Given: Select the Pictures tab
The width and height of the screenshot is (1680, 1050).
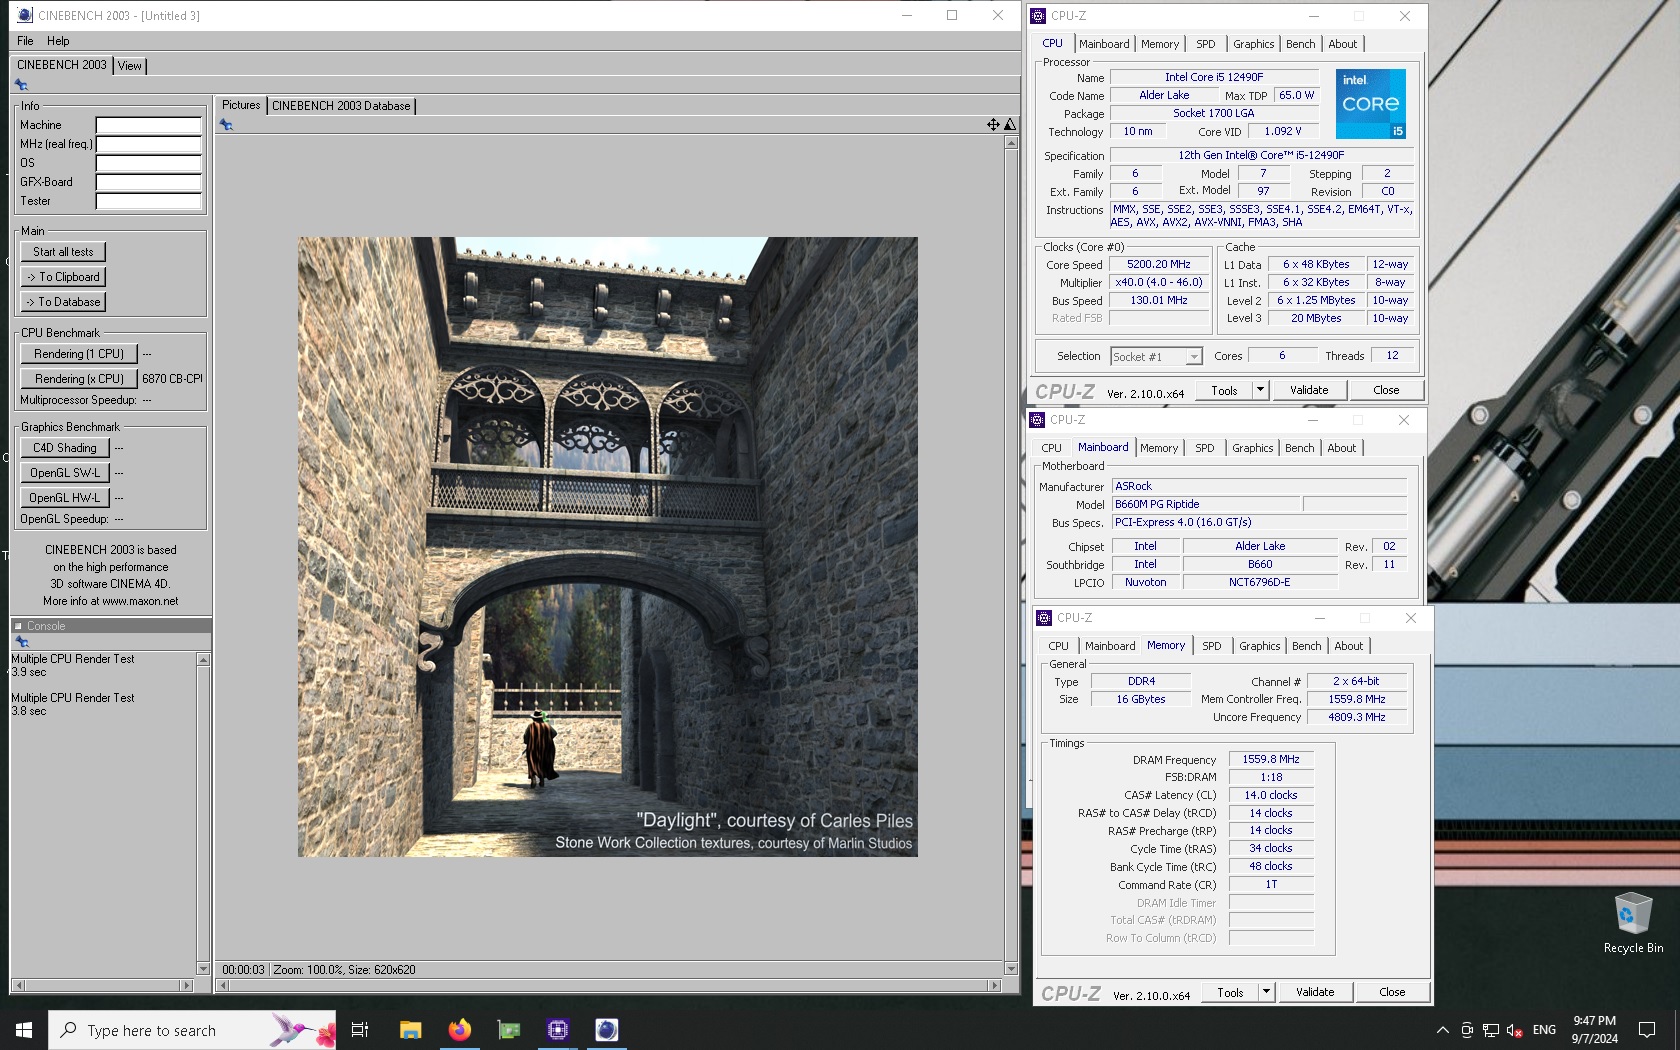Looking at the screenshot, I should coord(241,105).
